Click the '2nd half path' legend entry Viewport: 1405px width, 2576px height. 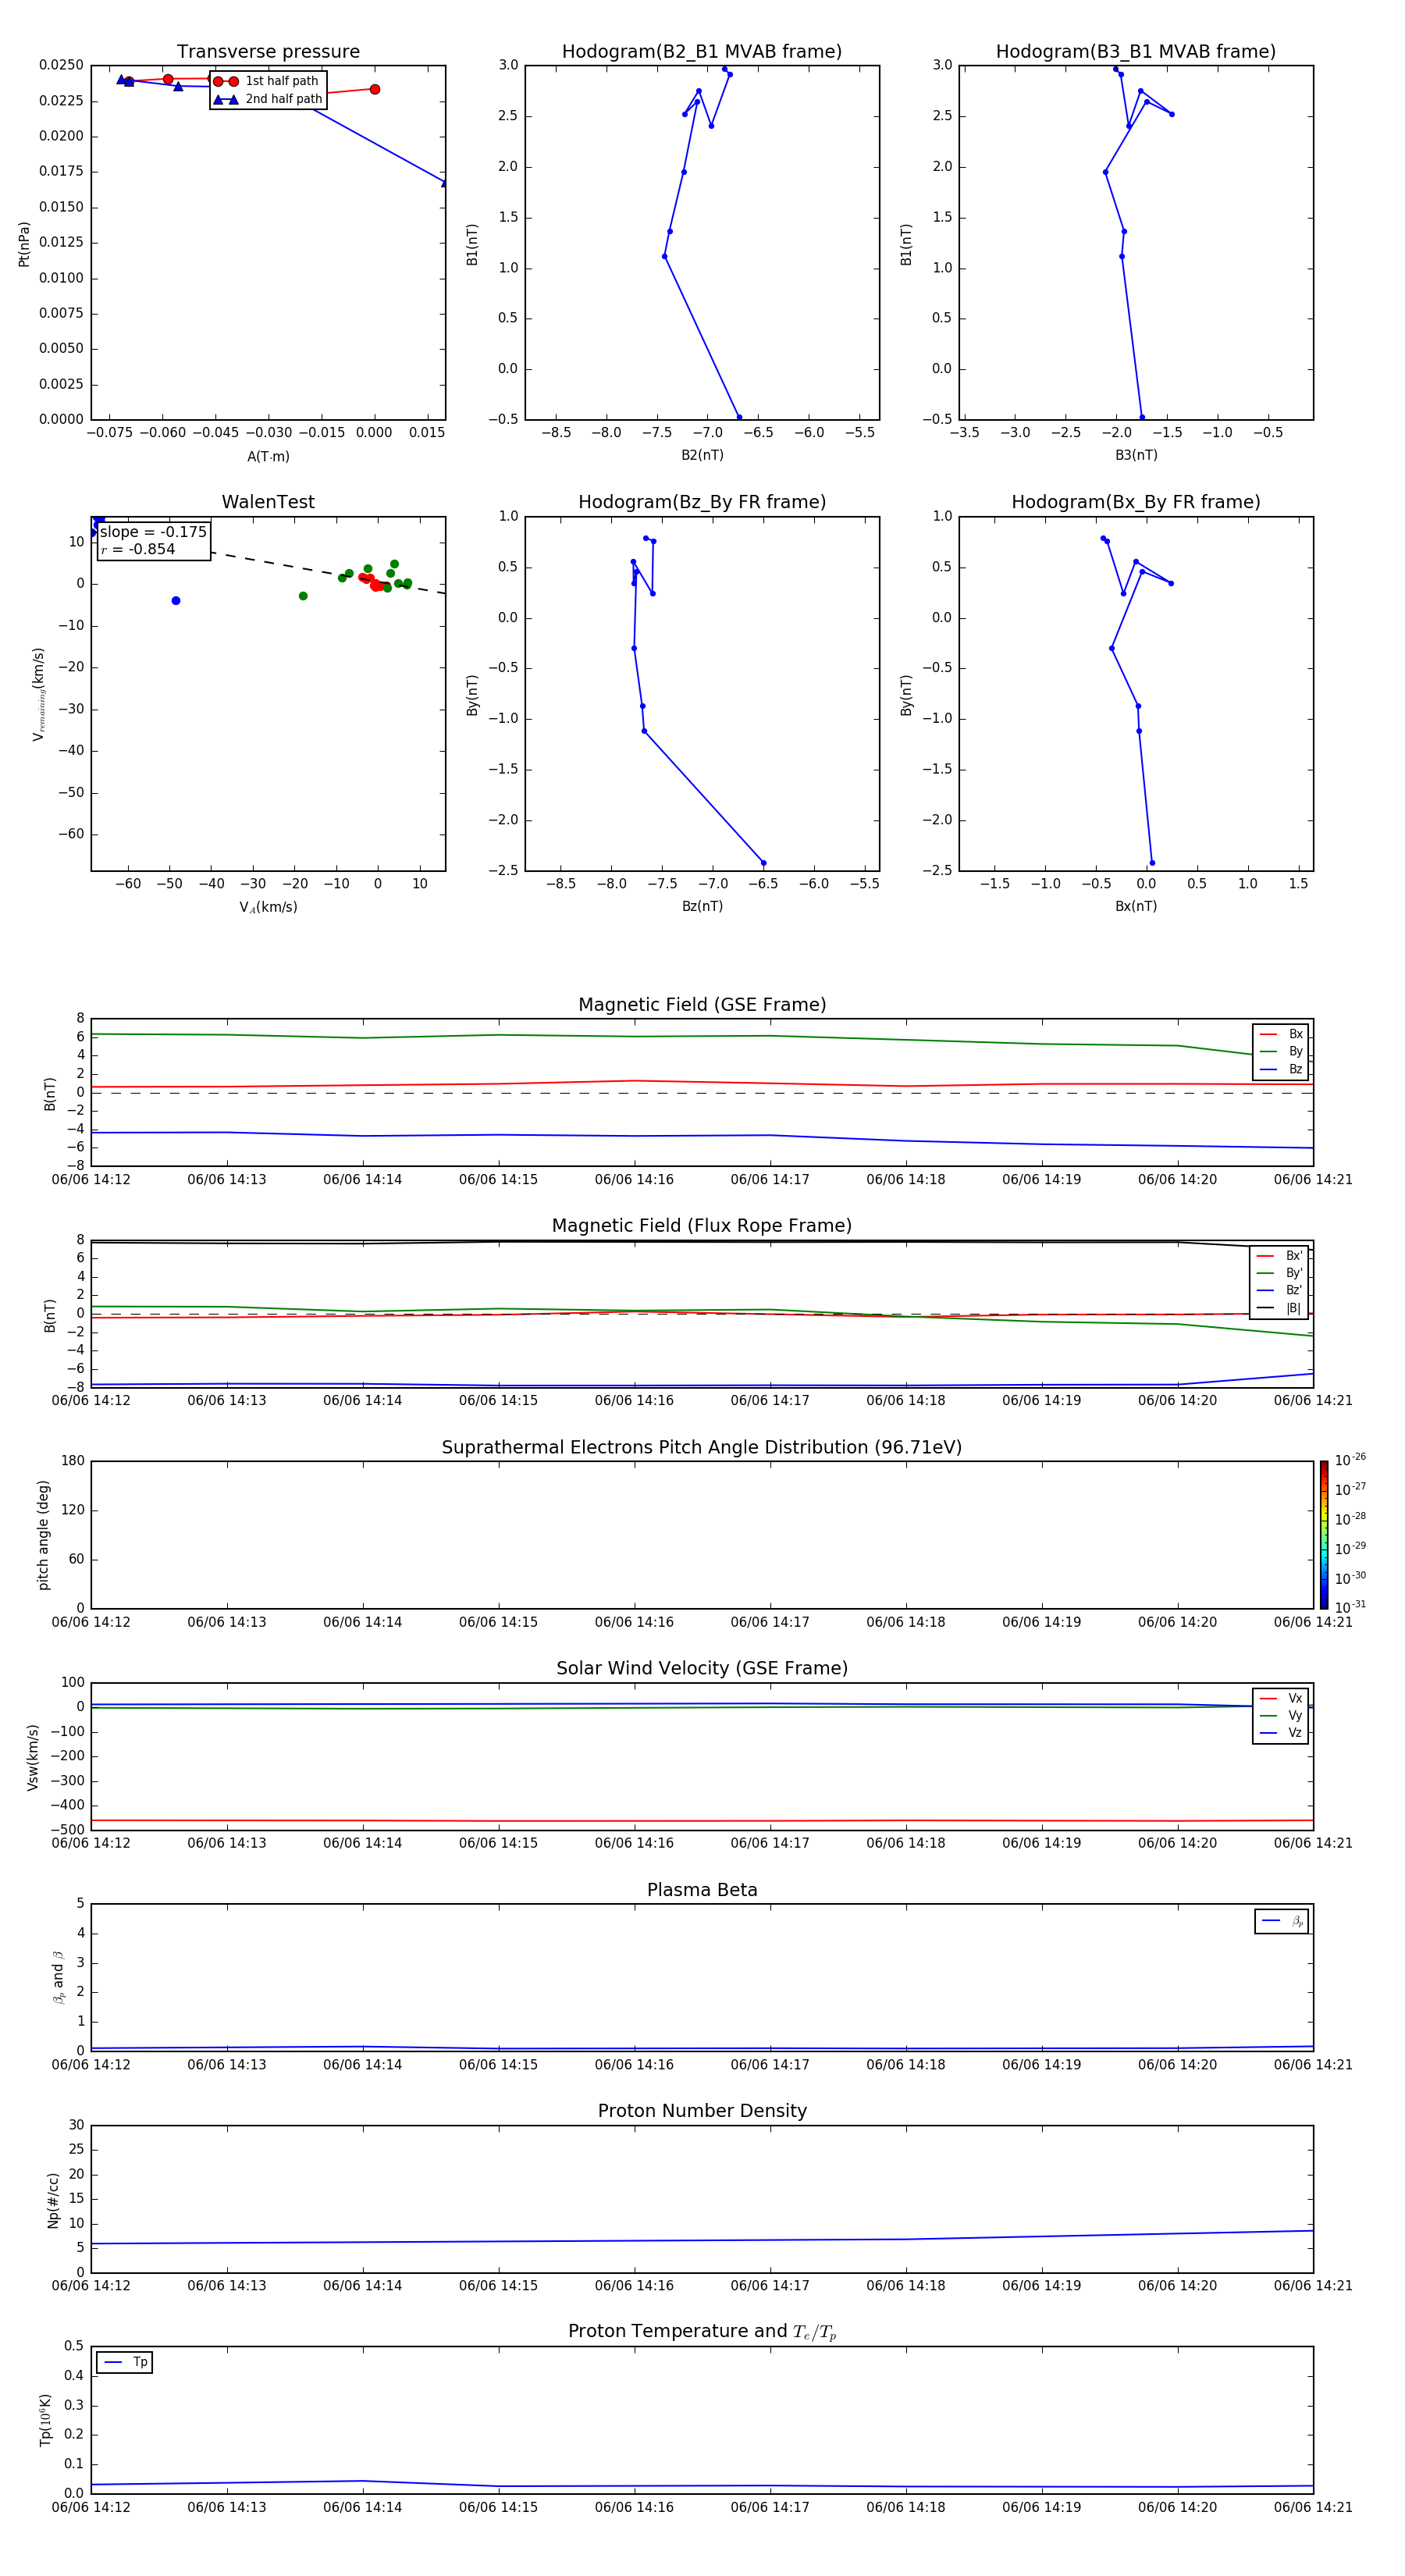268,99
